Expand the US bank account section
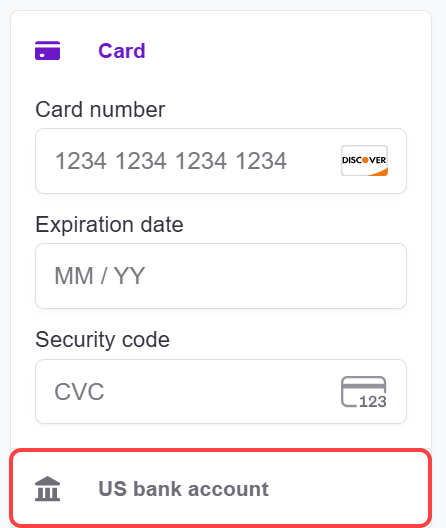This screenshot has height=528, width=446. (x=221, y=489)
